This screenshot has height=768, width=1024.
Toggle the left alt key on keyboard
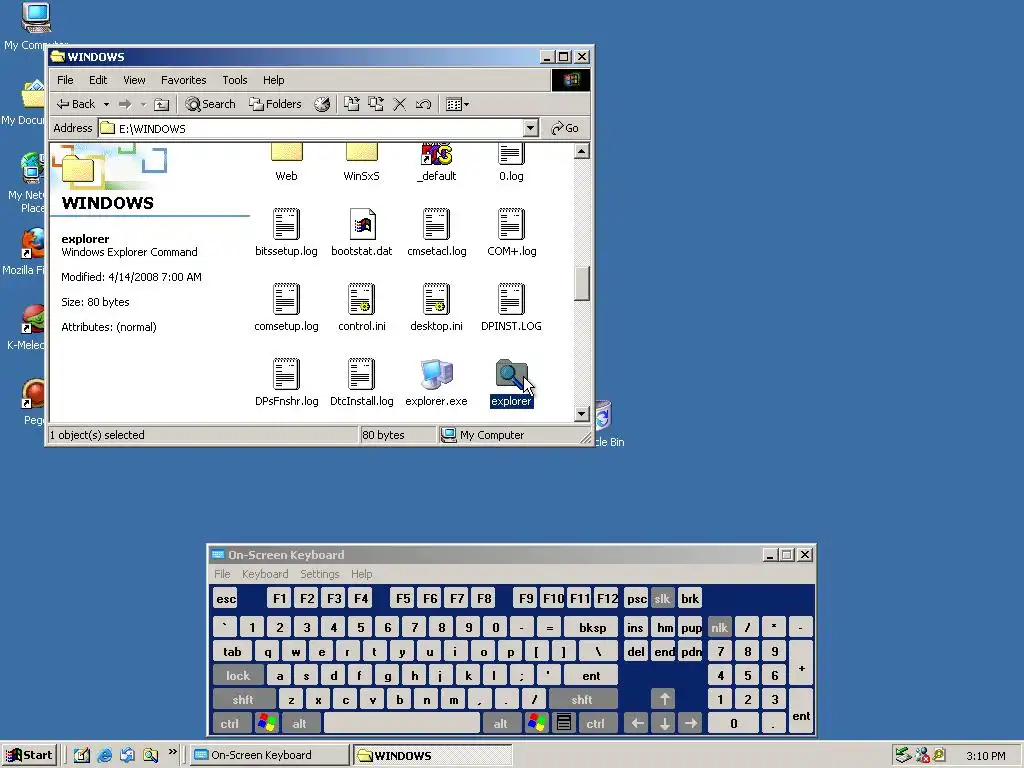pos(300,724)
